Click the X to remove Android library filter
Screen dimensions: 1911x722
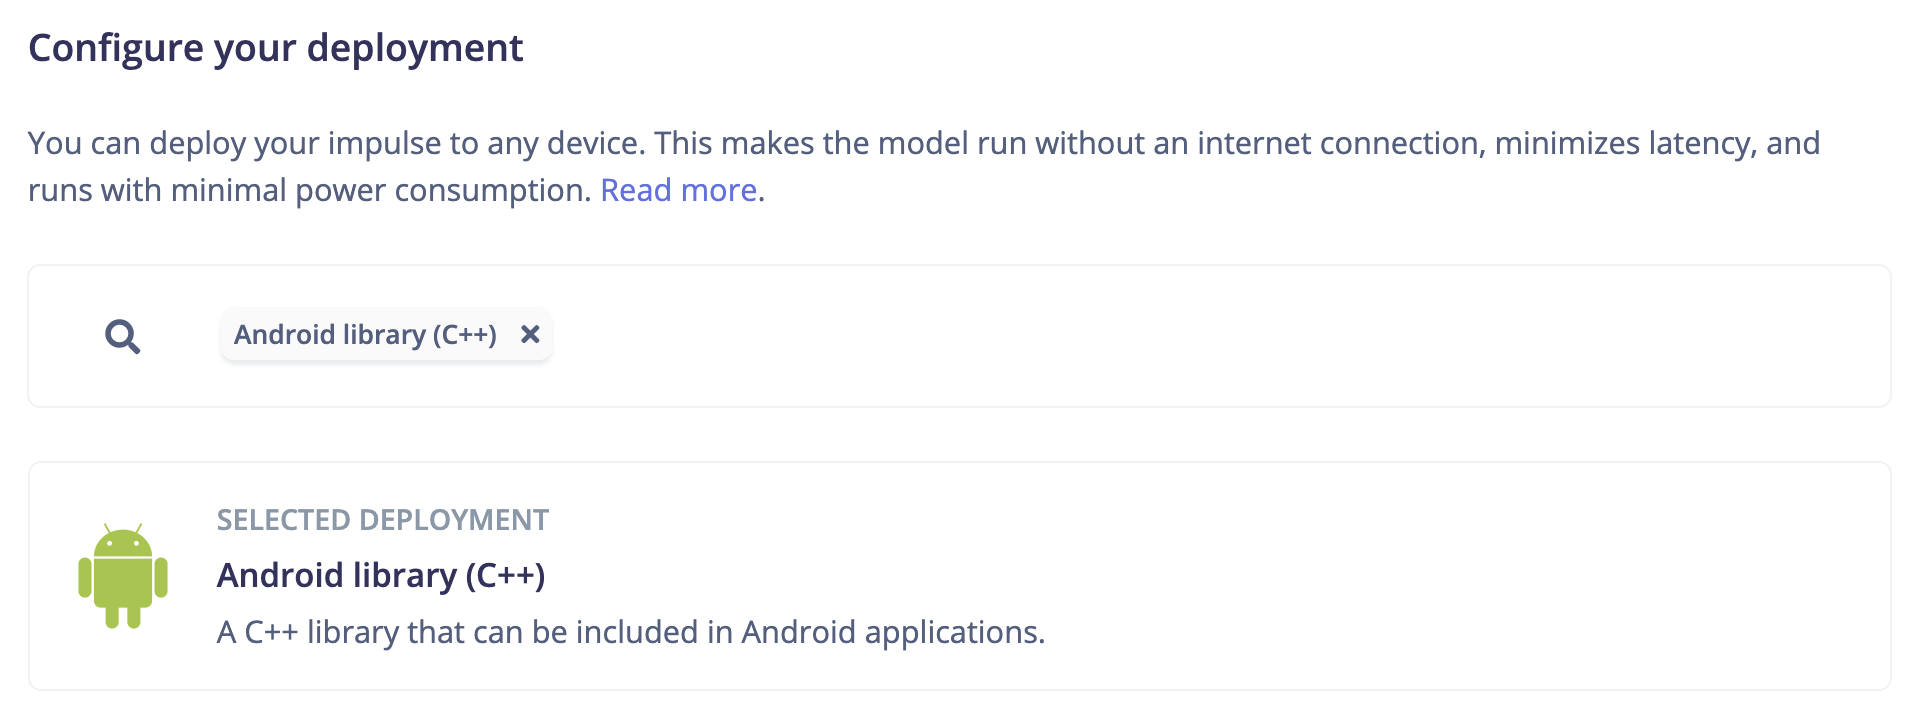(x=530, y=335)
